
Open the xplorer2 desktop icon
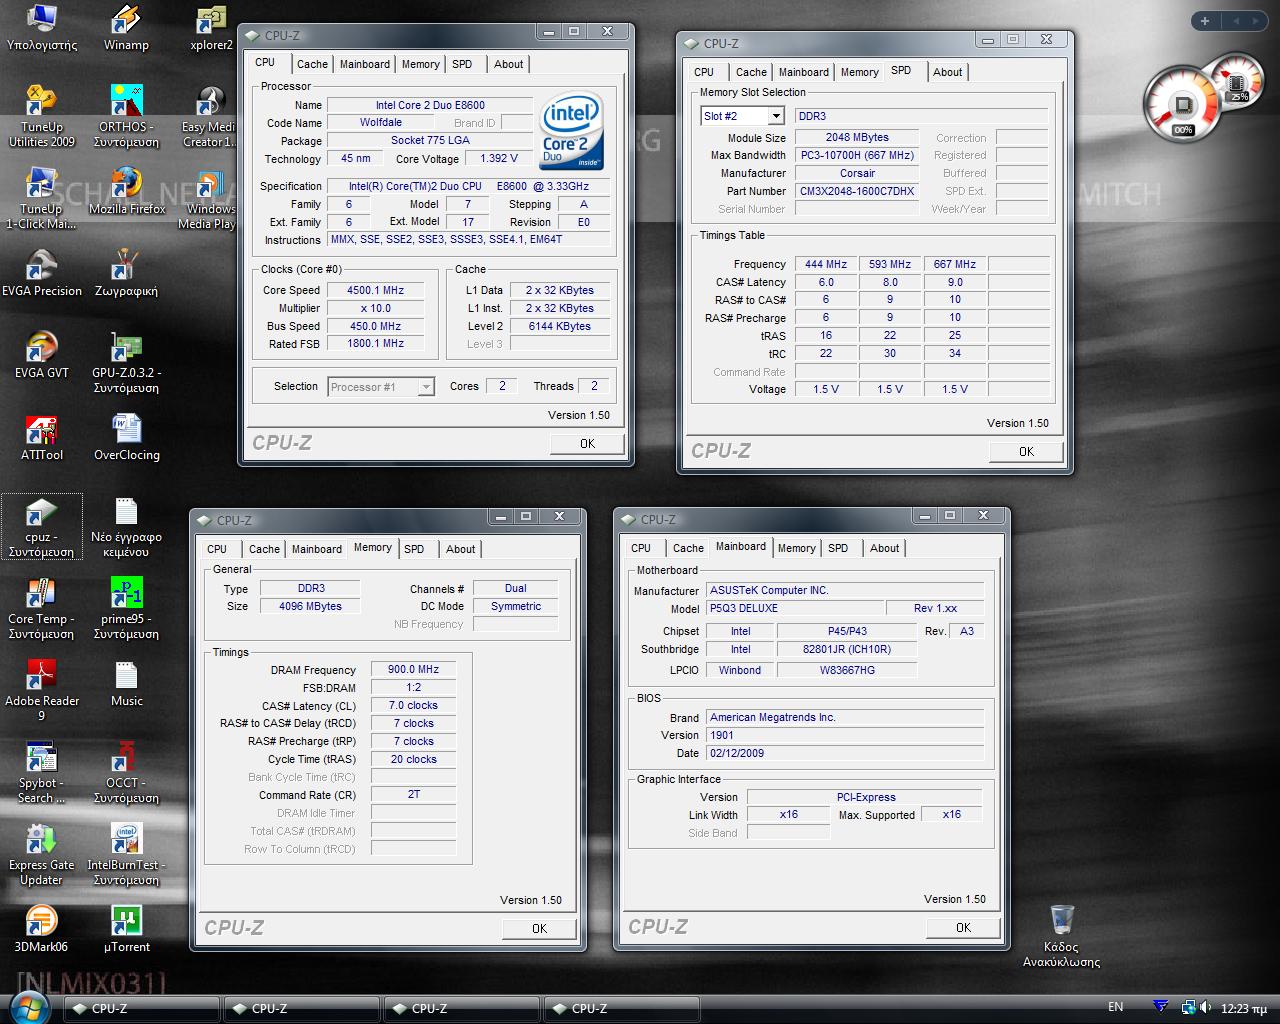[x=211, y=29]
